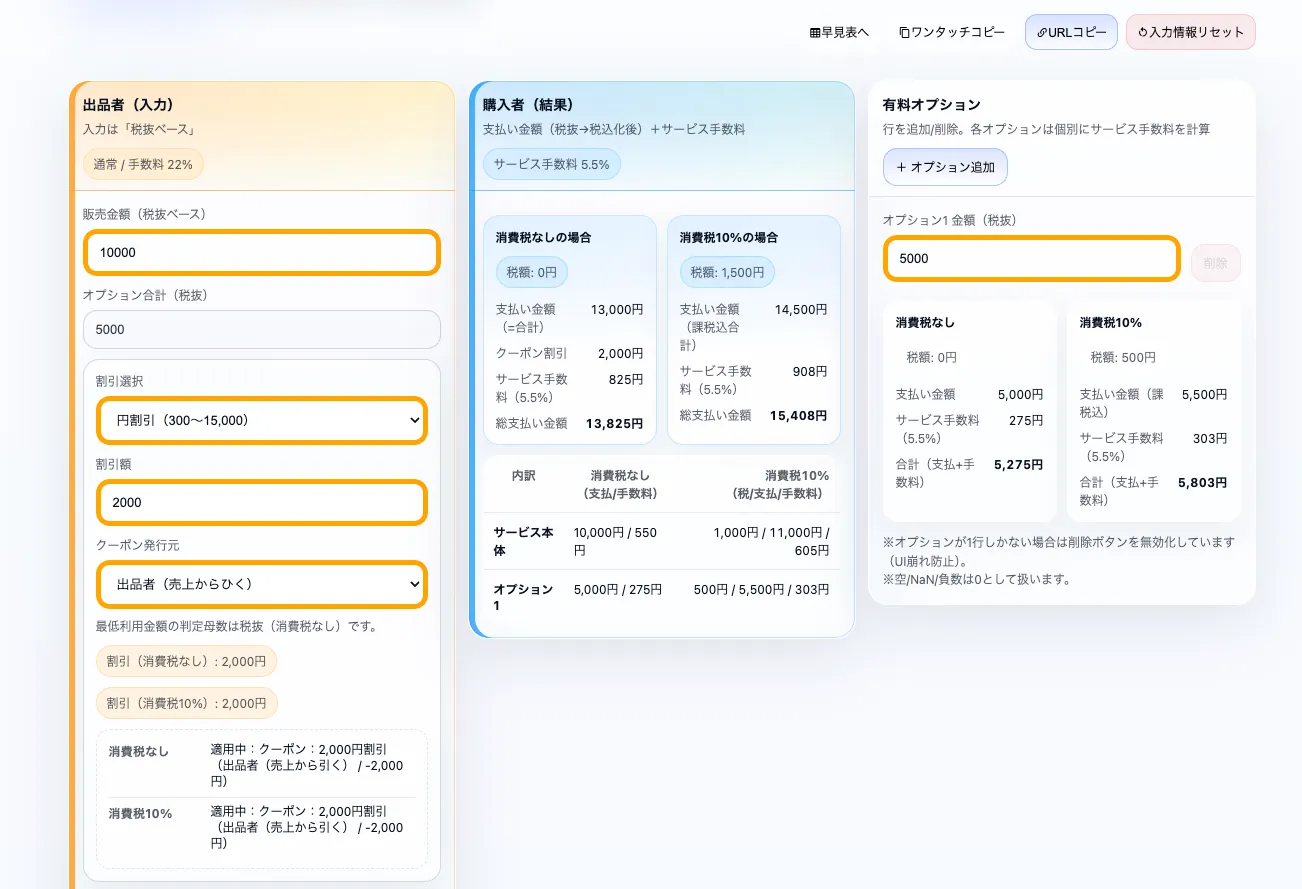Screen dimensions: 1302x889
Task: Click the 削除 button next to オプション1
Action: [x=1215, y=263]
